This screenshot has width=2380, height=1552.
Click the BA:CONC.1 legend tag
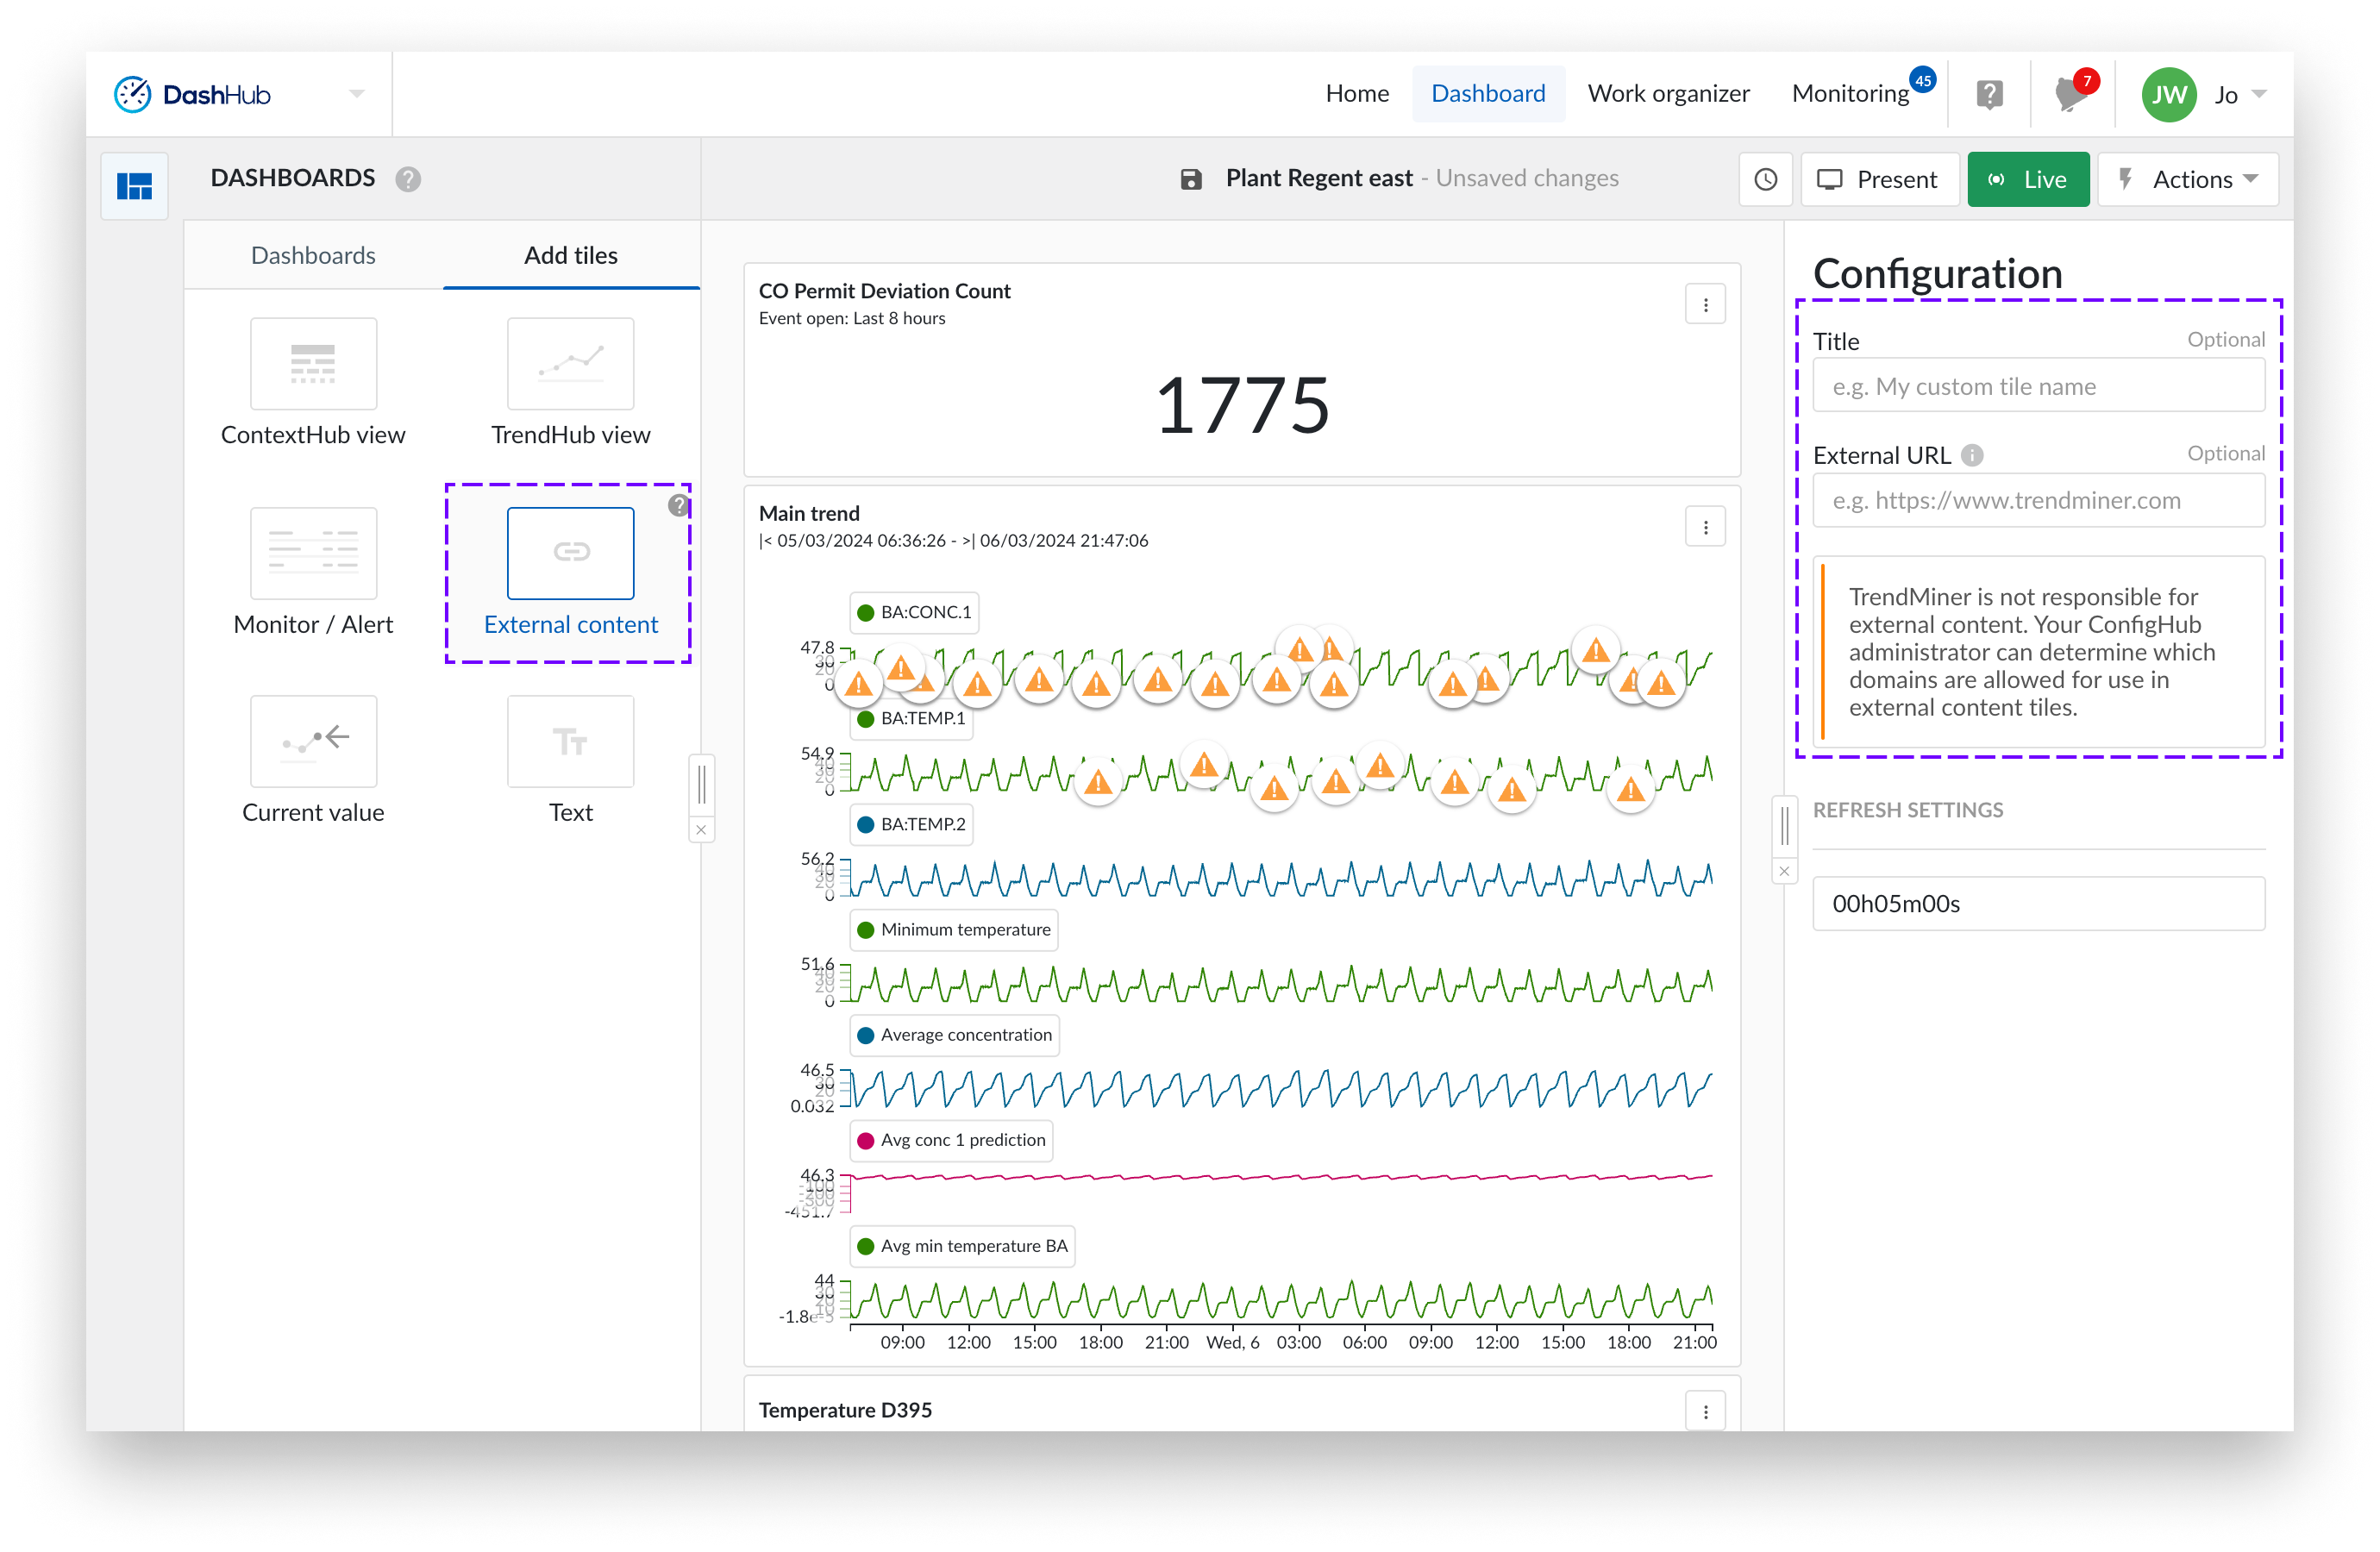point(914,612)
